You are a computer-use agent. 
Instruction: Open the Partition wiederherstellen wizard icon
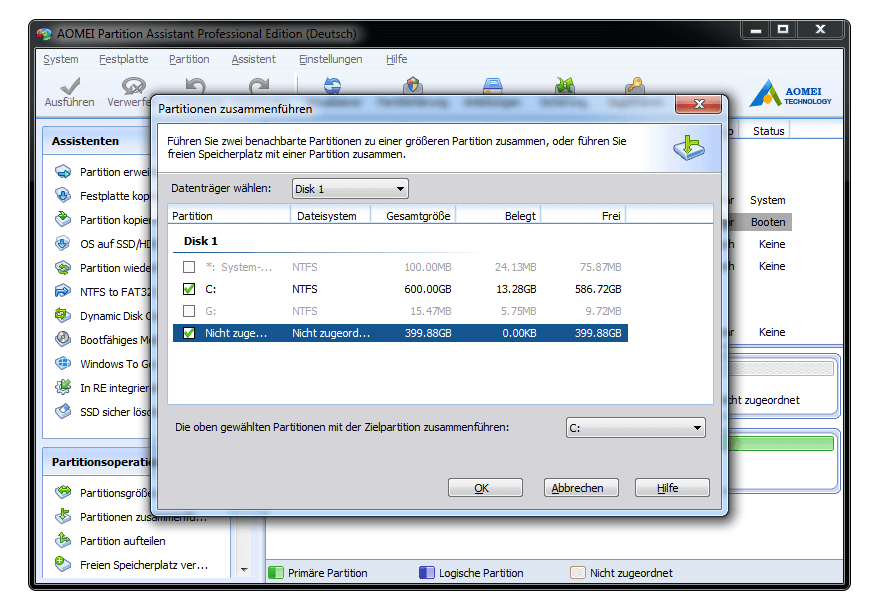coord(63,268)
